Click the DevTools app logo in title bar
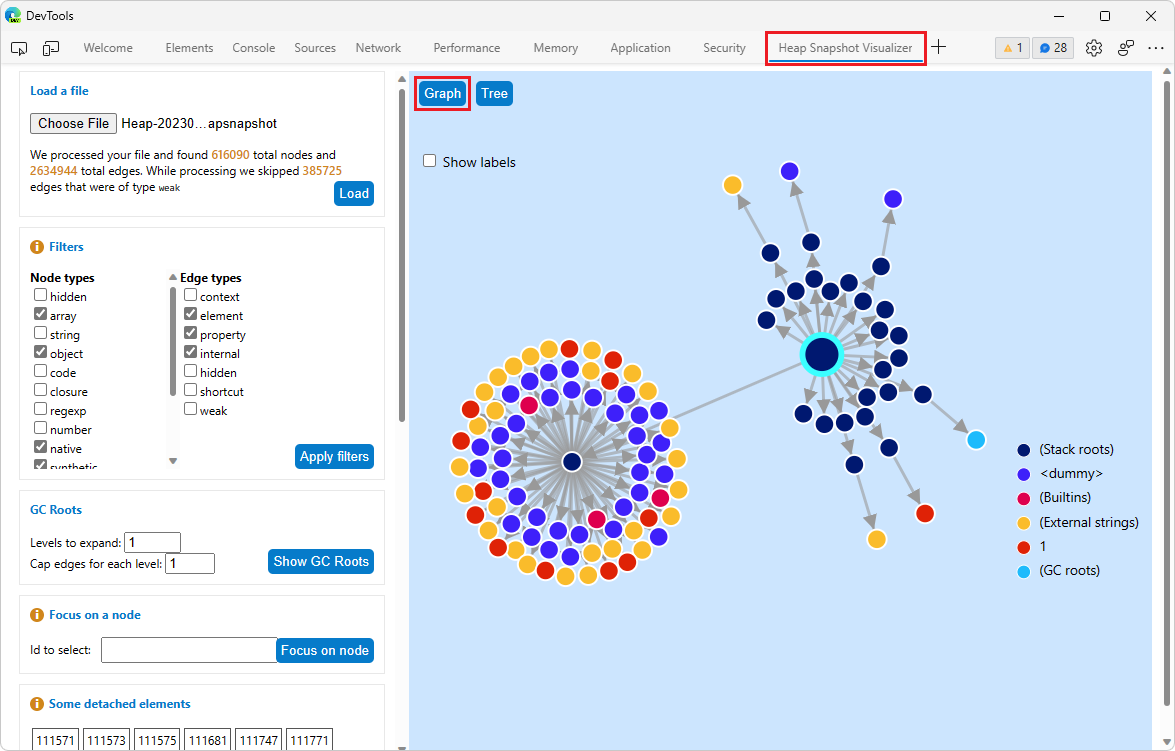 click(13, 15)
